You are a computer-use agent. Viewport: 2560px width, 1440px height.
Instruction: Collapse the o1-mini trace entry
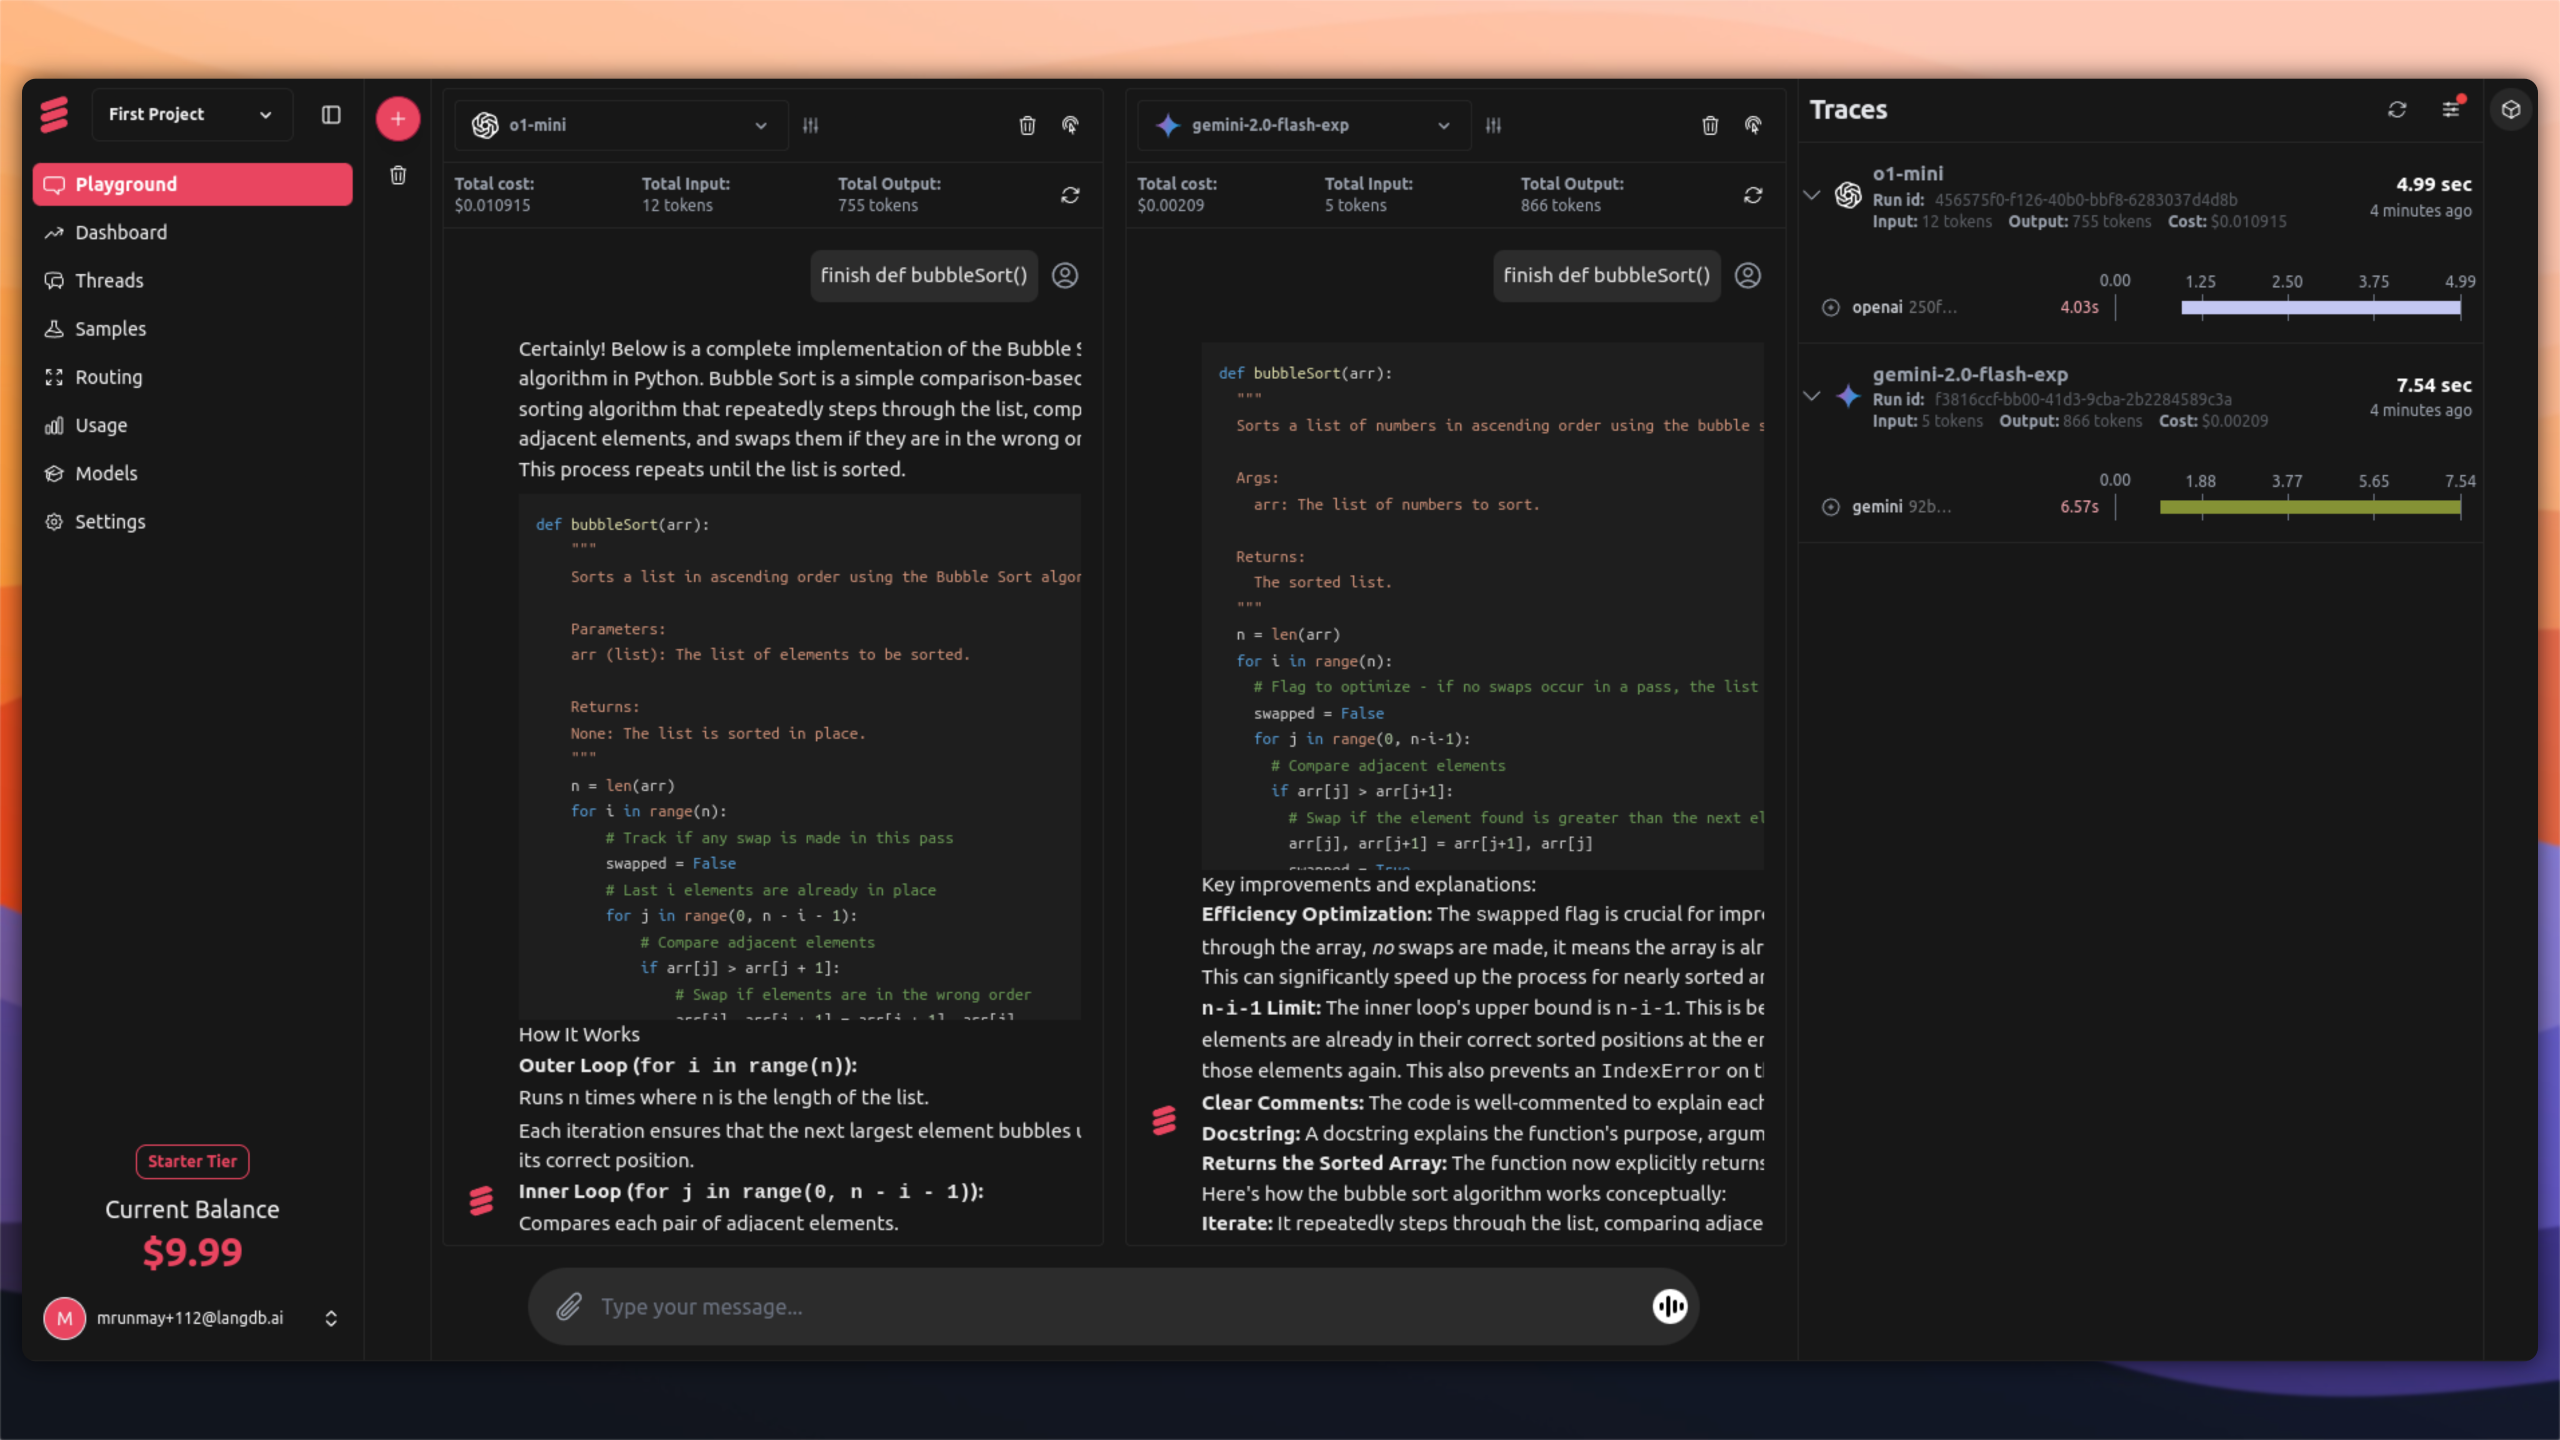pos(1811,195)
